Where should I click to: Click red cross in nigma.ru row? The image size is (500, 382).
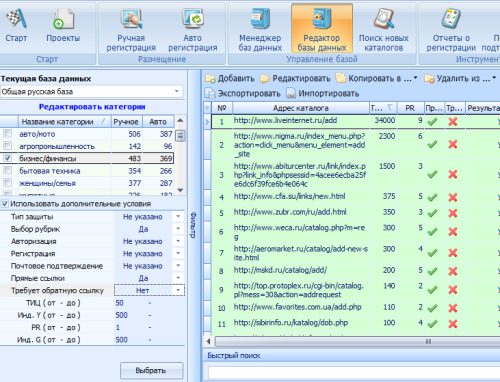[453, 145]
